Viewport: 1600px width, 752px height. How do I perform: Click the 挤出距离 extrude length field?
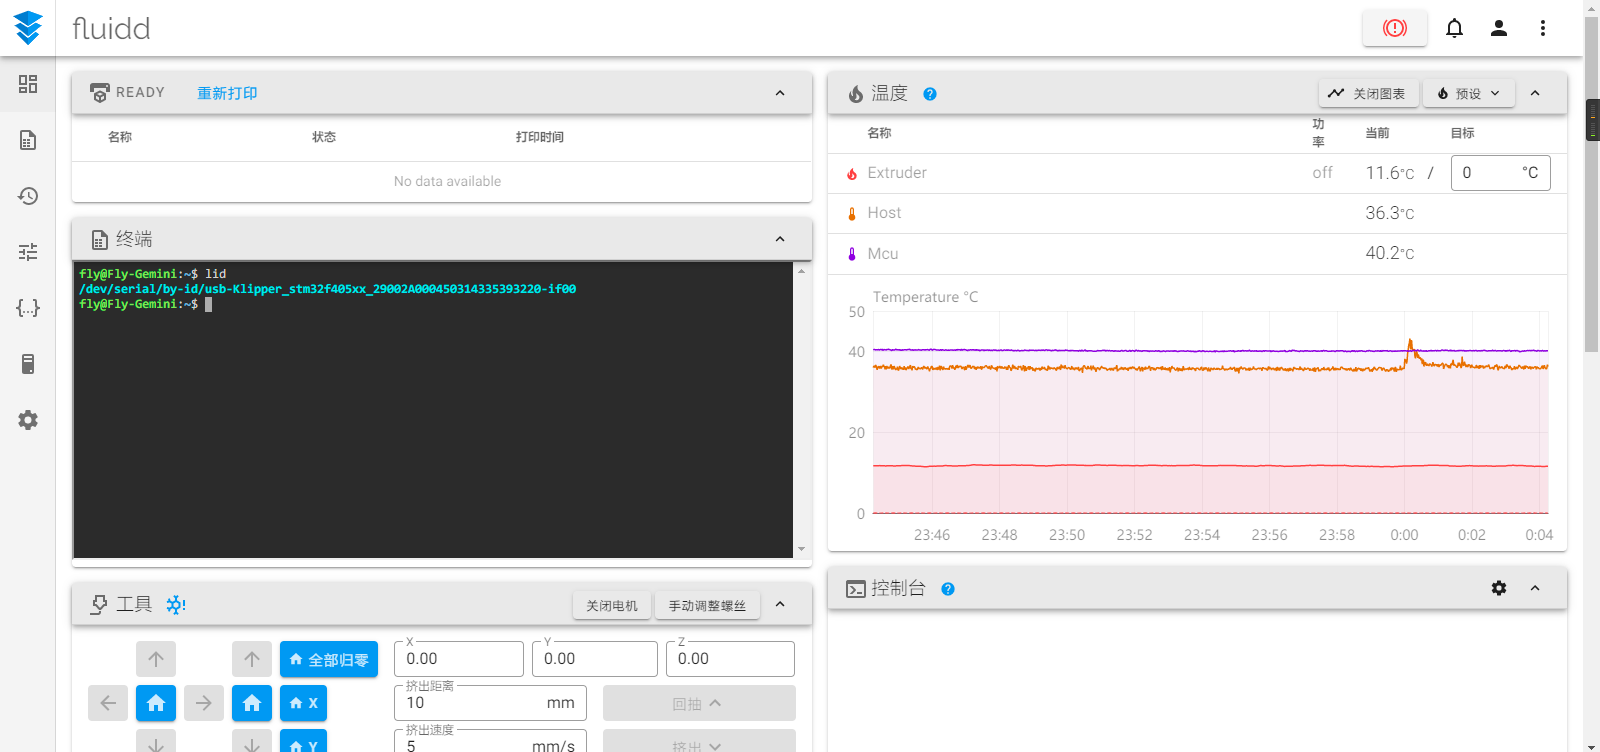[x=490, y=703]
